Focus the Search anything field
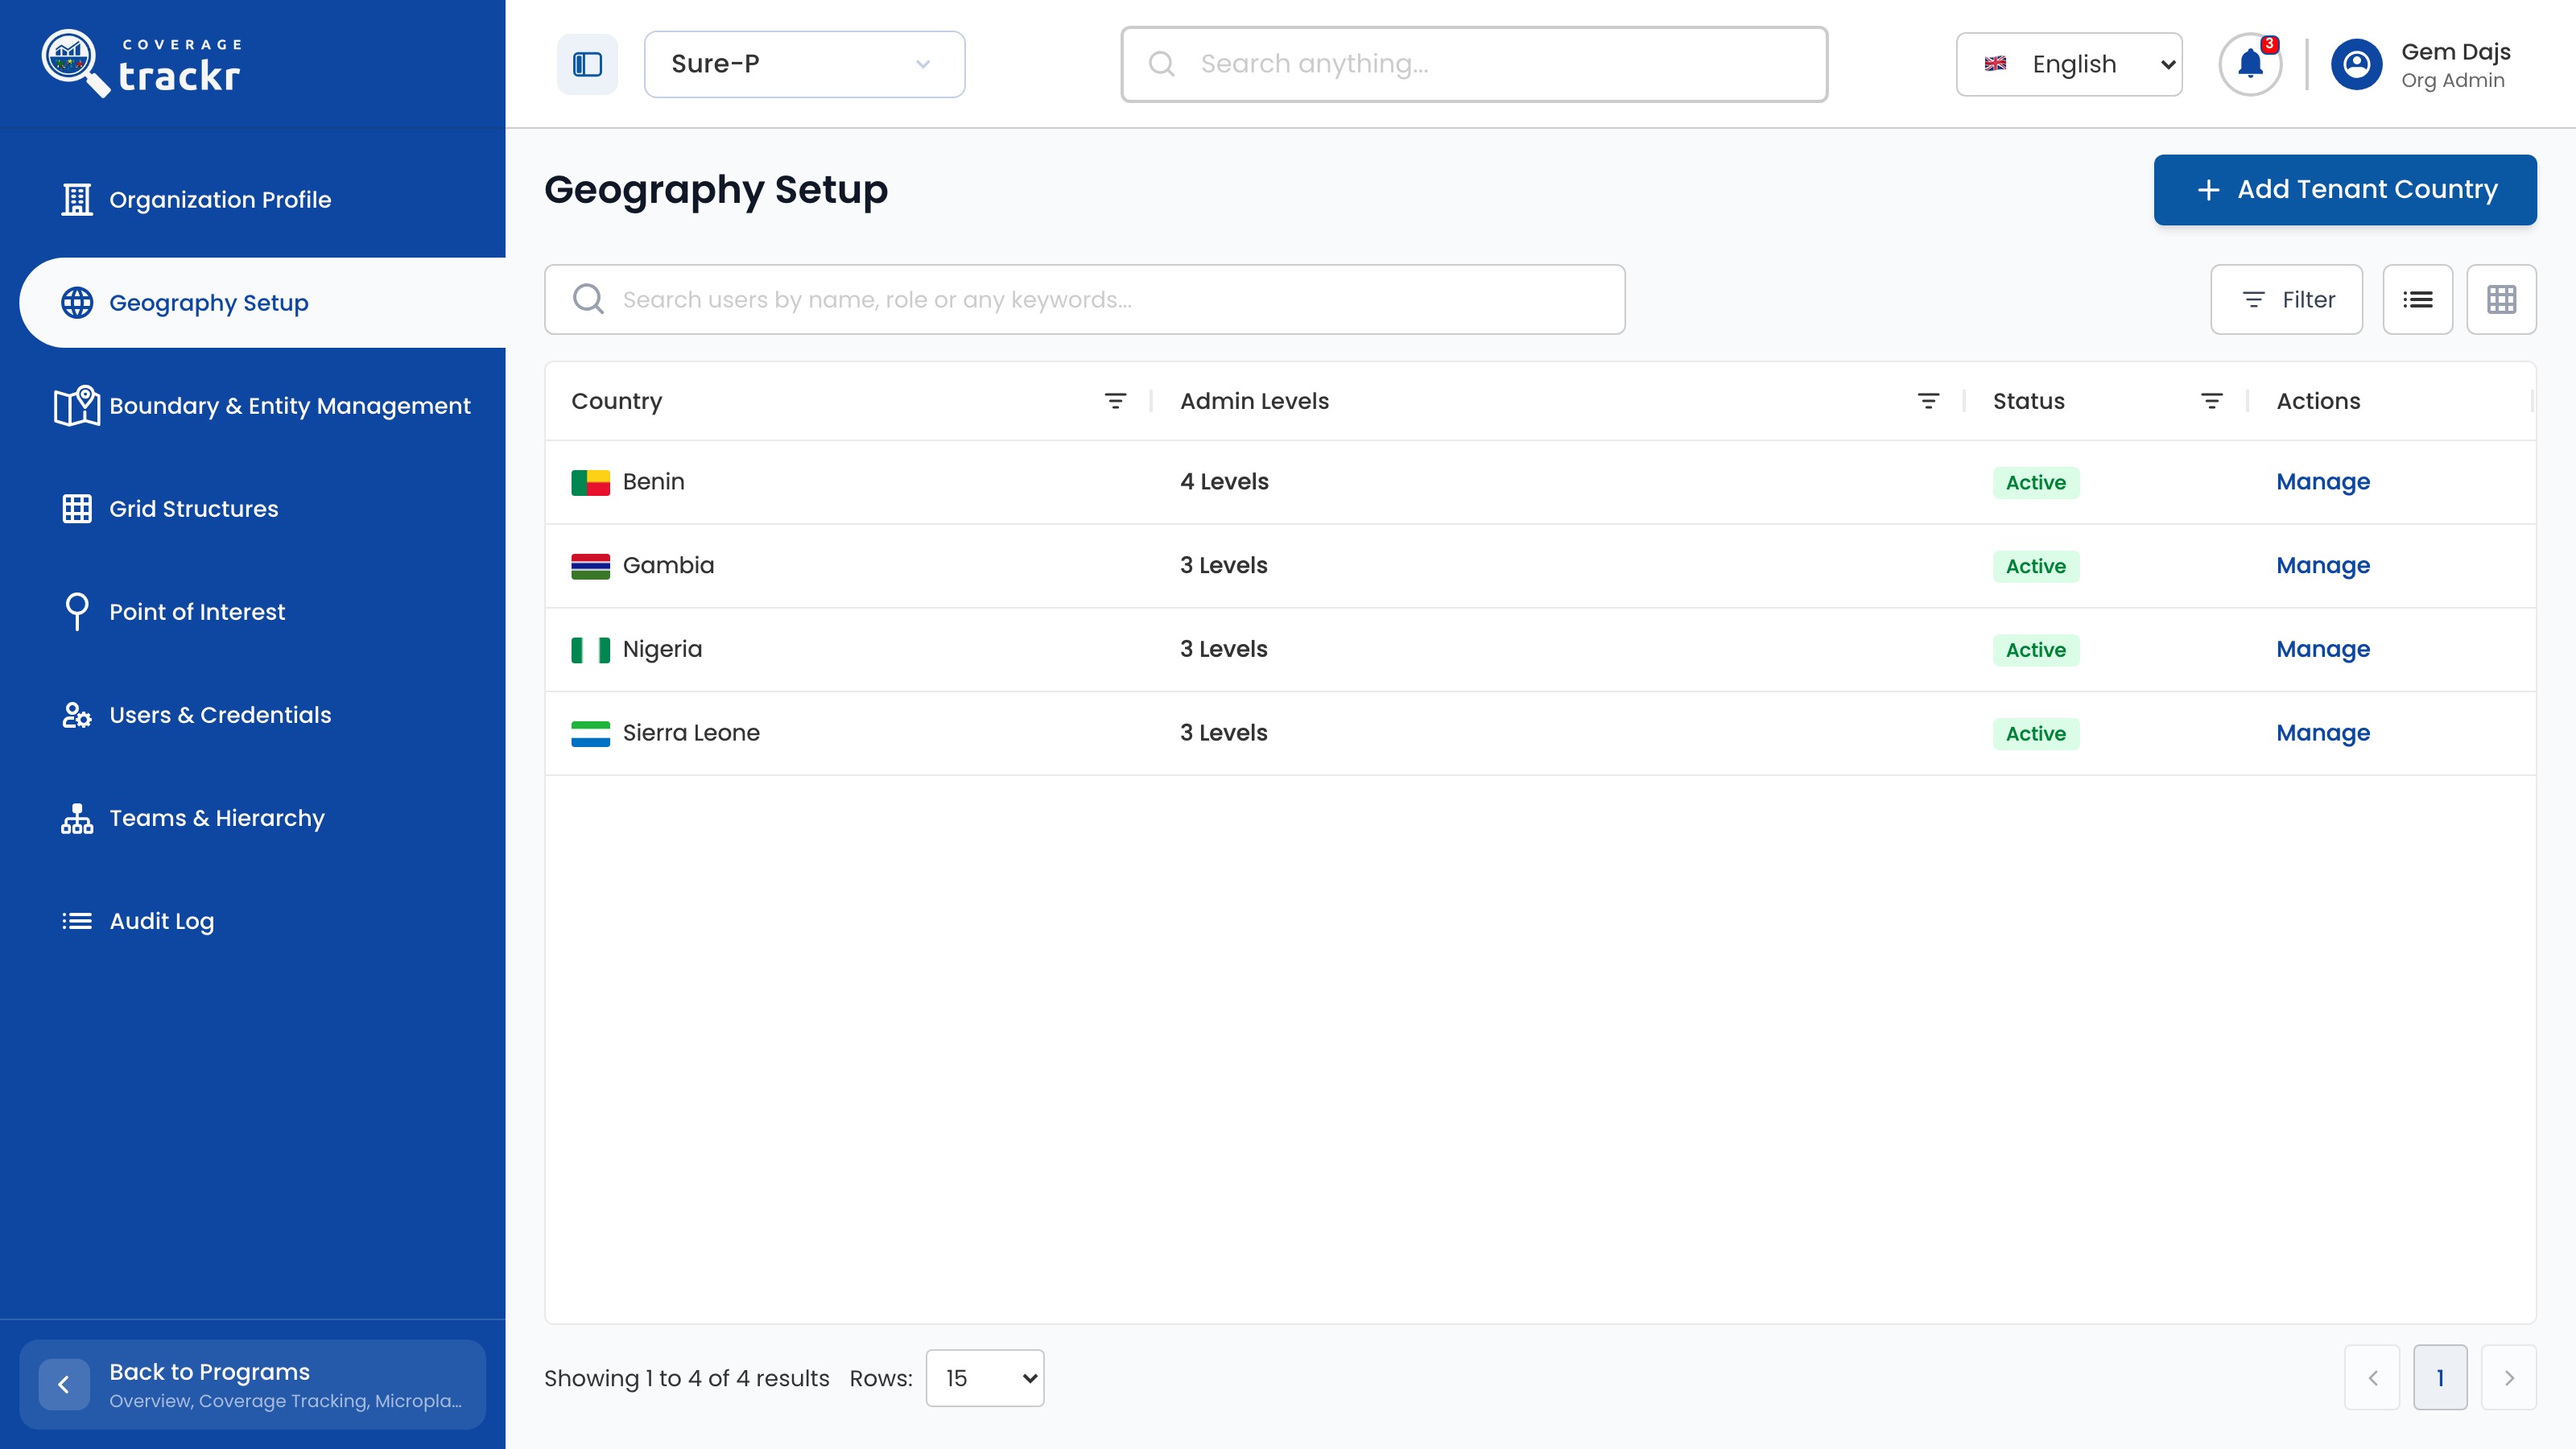Viewport: 2576px width, 1449px height. 1474,64
